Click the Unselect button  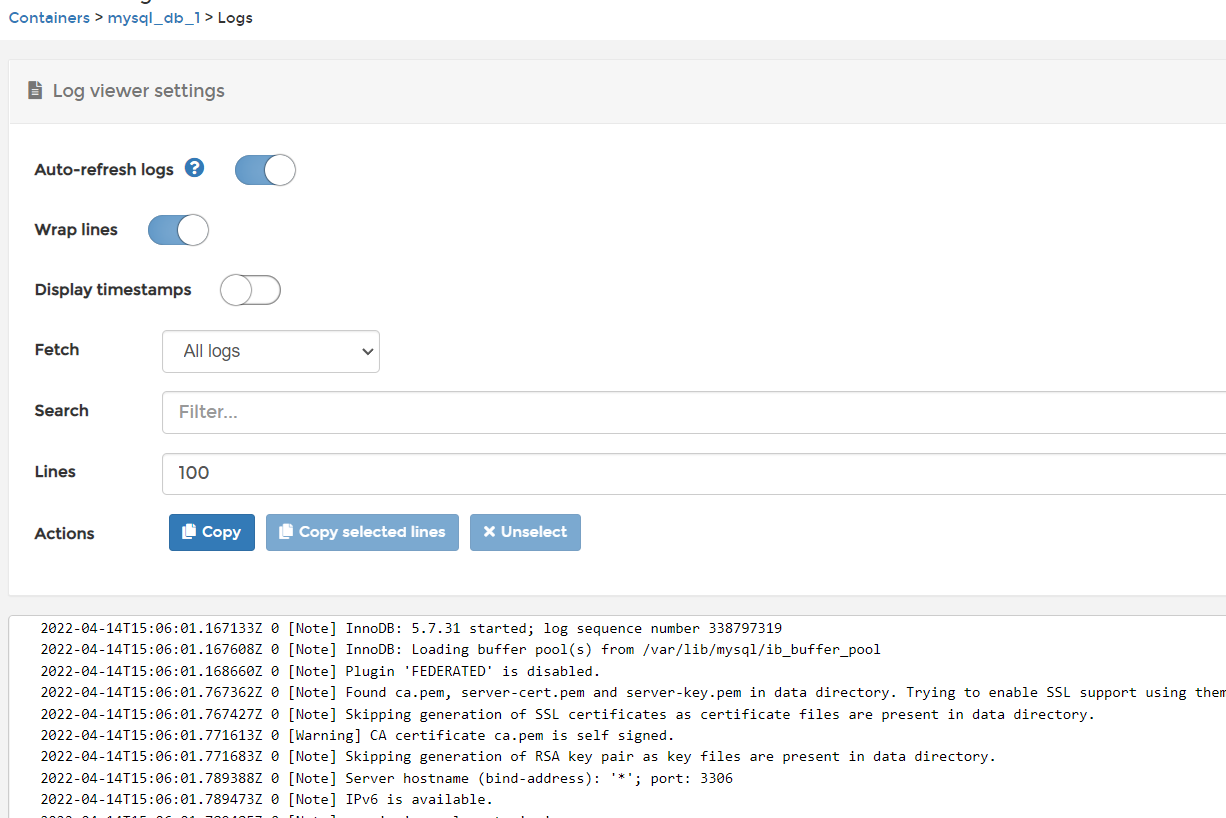(525, 532)
